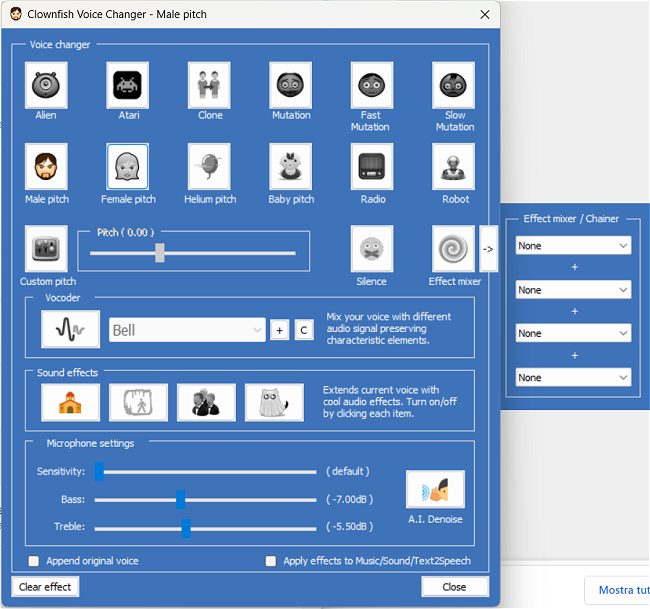Viewport: 650px width, 609px height.
Task: Toggle the church sound effect
Action: click(70, 403)
